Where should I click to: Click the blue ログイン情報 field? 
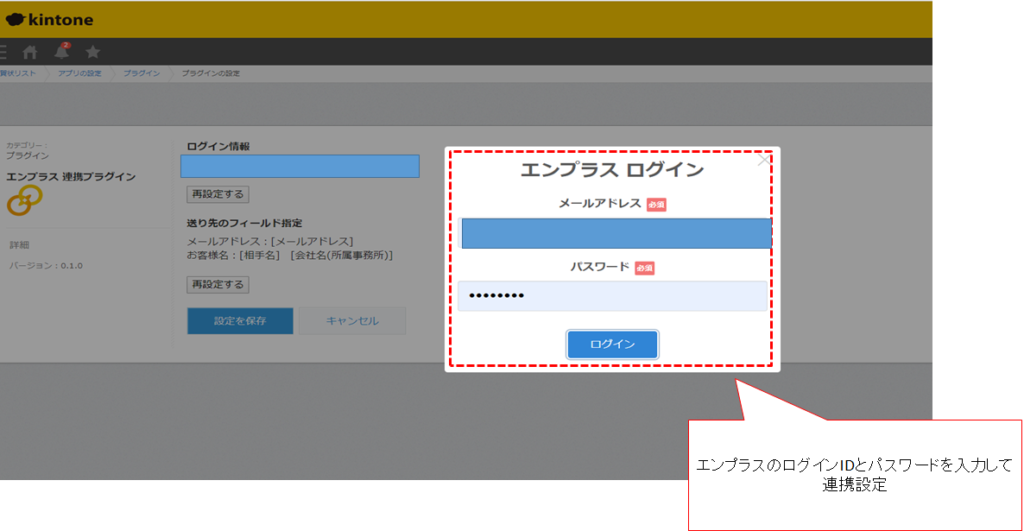300,166
